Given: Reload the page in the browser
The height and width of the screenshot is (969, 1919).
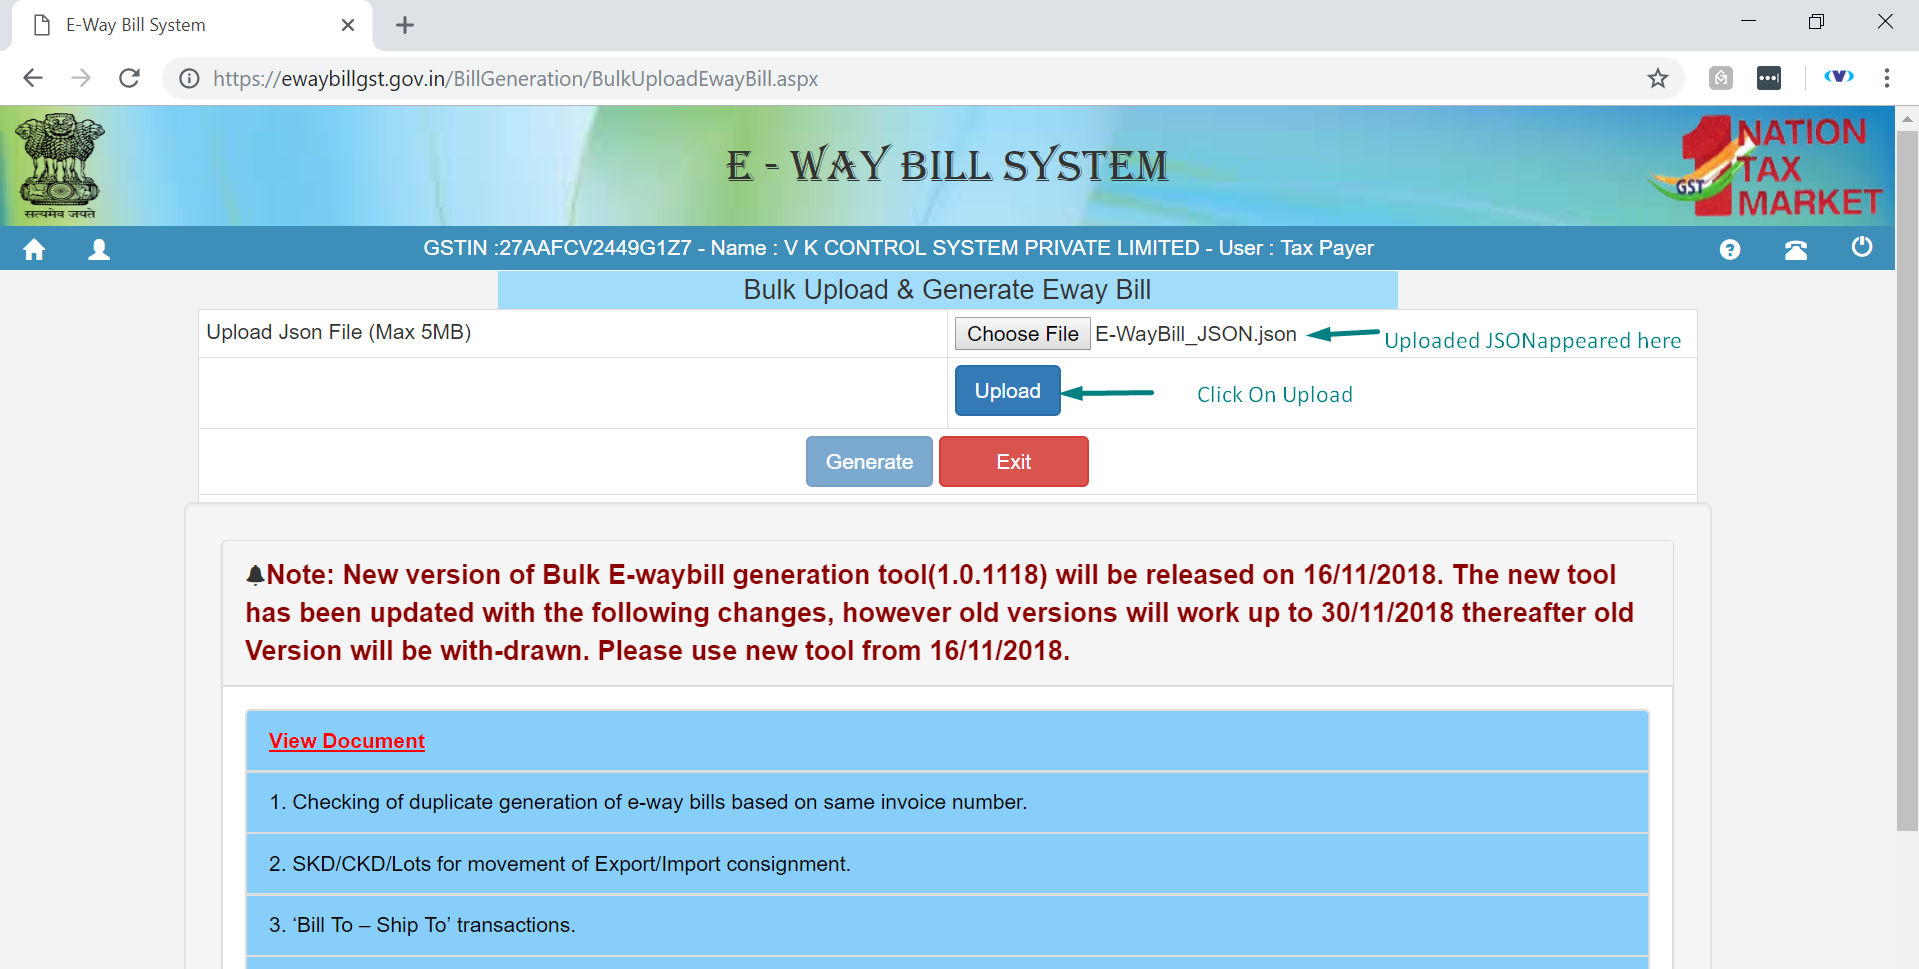Looking at the screenshot, I should [x=129, y=78].
